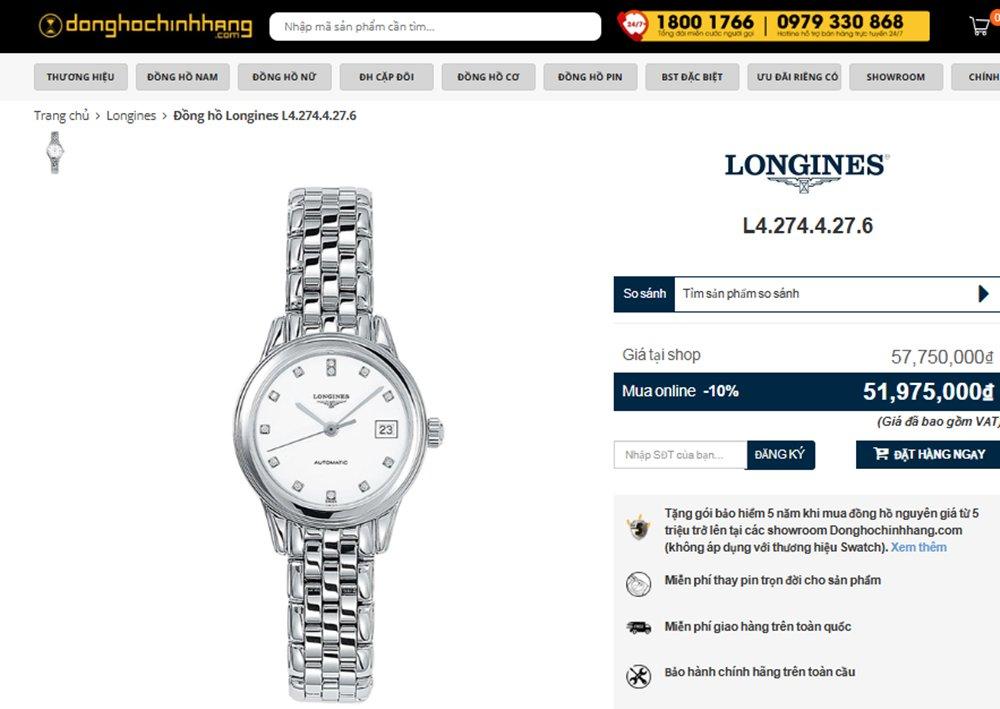This screenshot has width=1000, height=709.
Task: Click the donghochinhhang.com logo
Action: coord(145,26)
